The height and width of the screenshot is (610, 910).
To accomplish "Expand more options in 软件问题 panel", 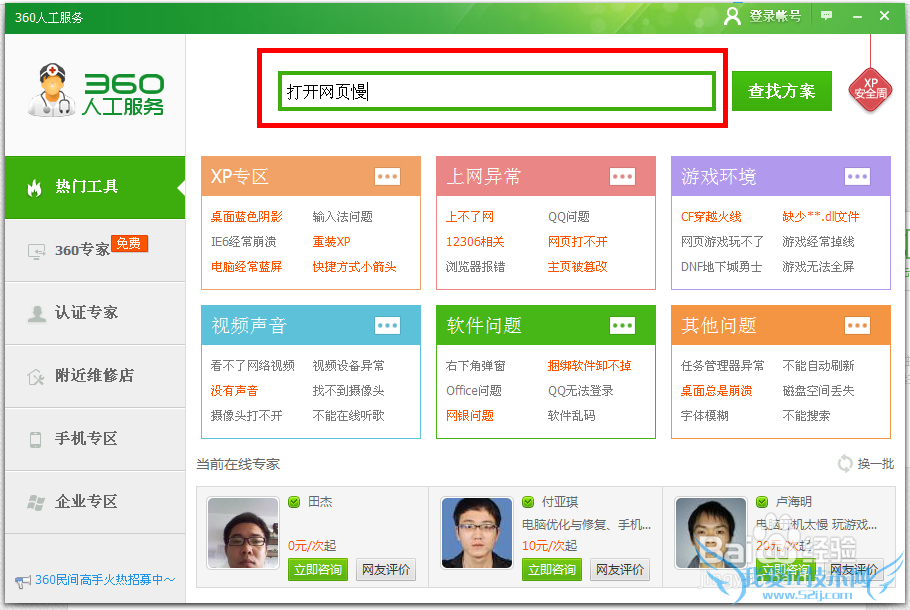I will (x=622, y=326).
